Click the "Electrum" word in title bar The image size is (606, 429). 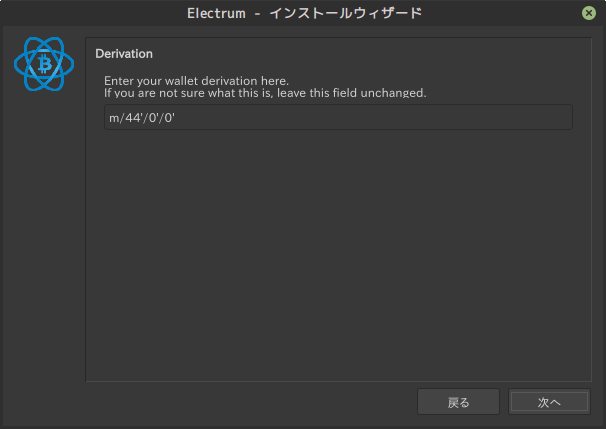(216, 13)
